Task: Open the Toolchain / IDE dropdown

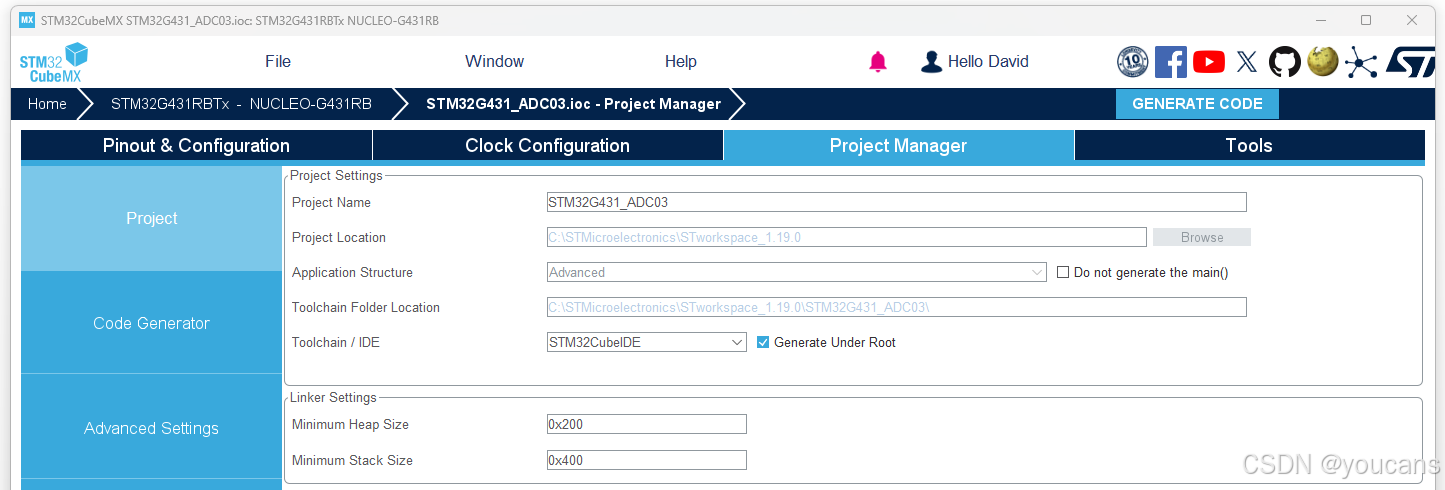Action: tap(647, 342)
